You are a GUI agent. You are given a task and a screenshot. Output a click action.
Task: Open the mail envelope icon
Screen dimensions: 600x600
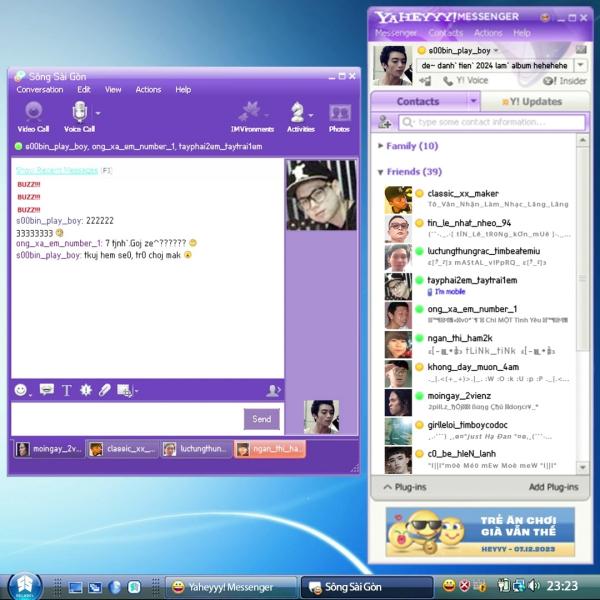tap(581, 49)
